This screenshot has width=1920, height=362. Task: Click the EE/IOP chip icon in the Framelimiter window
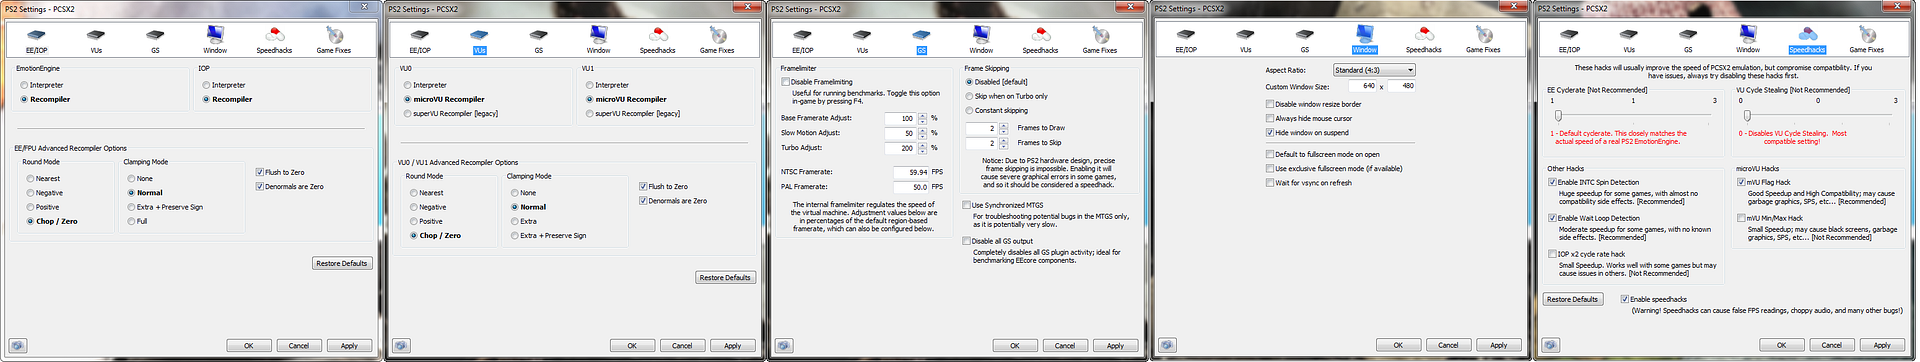click(x=803, y=35)
